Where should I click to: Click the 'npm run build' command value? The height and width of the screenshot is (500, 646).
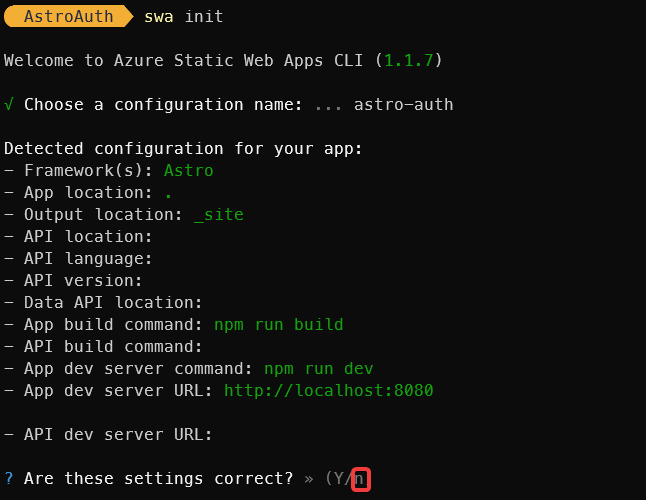coord(279,325)
